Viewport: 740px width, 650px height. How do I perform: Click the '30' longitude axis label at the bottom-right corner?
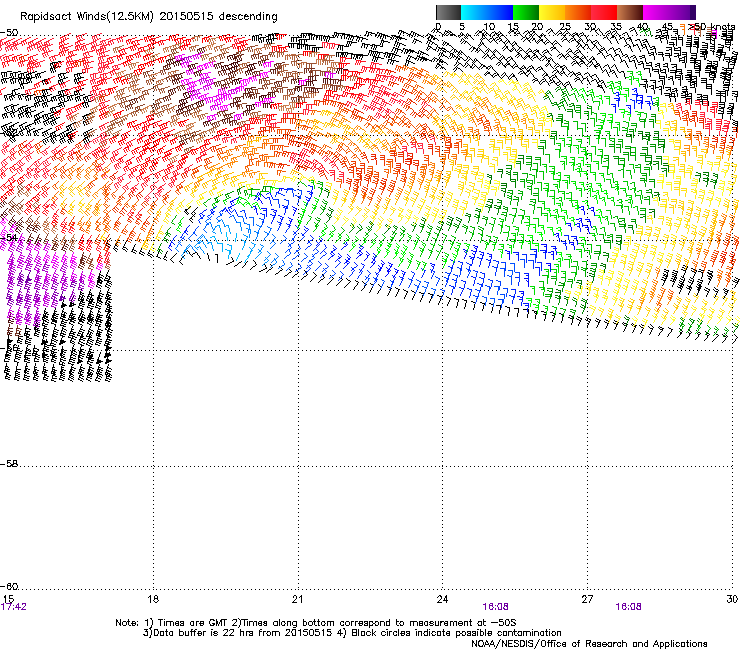732,599
